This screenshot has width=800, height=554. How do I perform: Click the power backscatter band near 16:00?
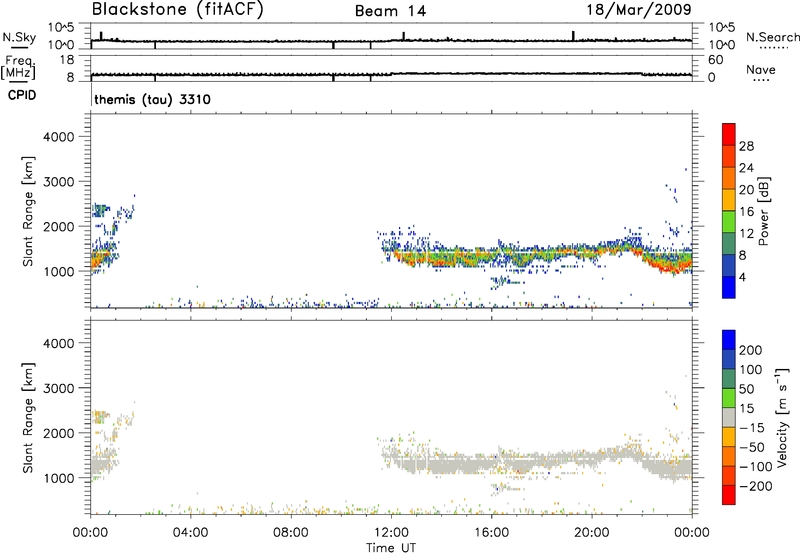tap(491, 255)
